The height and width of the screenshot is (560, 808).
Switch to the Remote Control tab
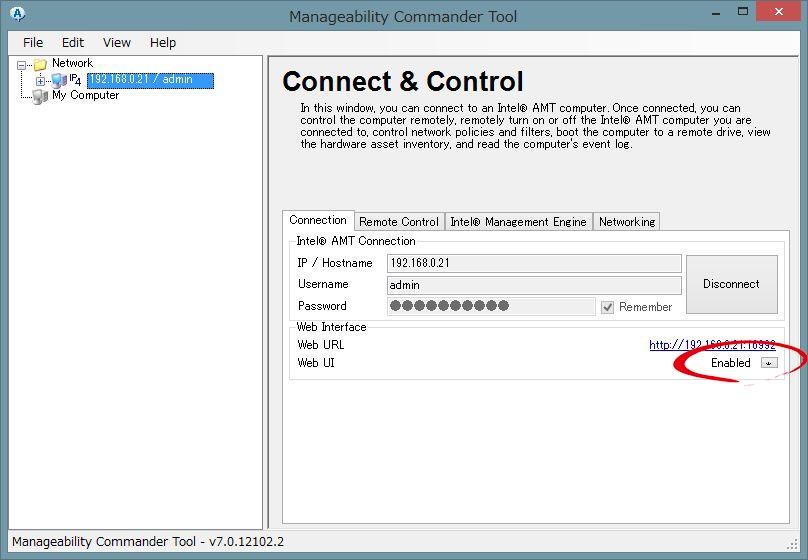coord(399,222)
